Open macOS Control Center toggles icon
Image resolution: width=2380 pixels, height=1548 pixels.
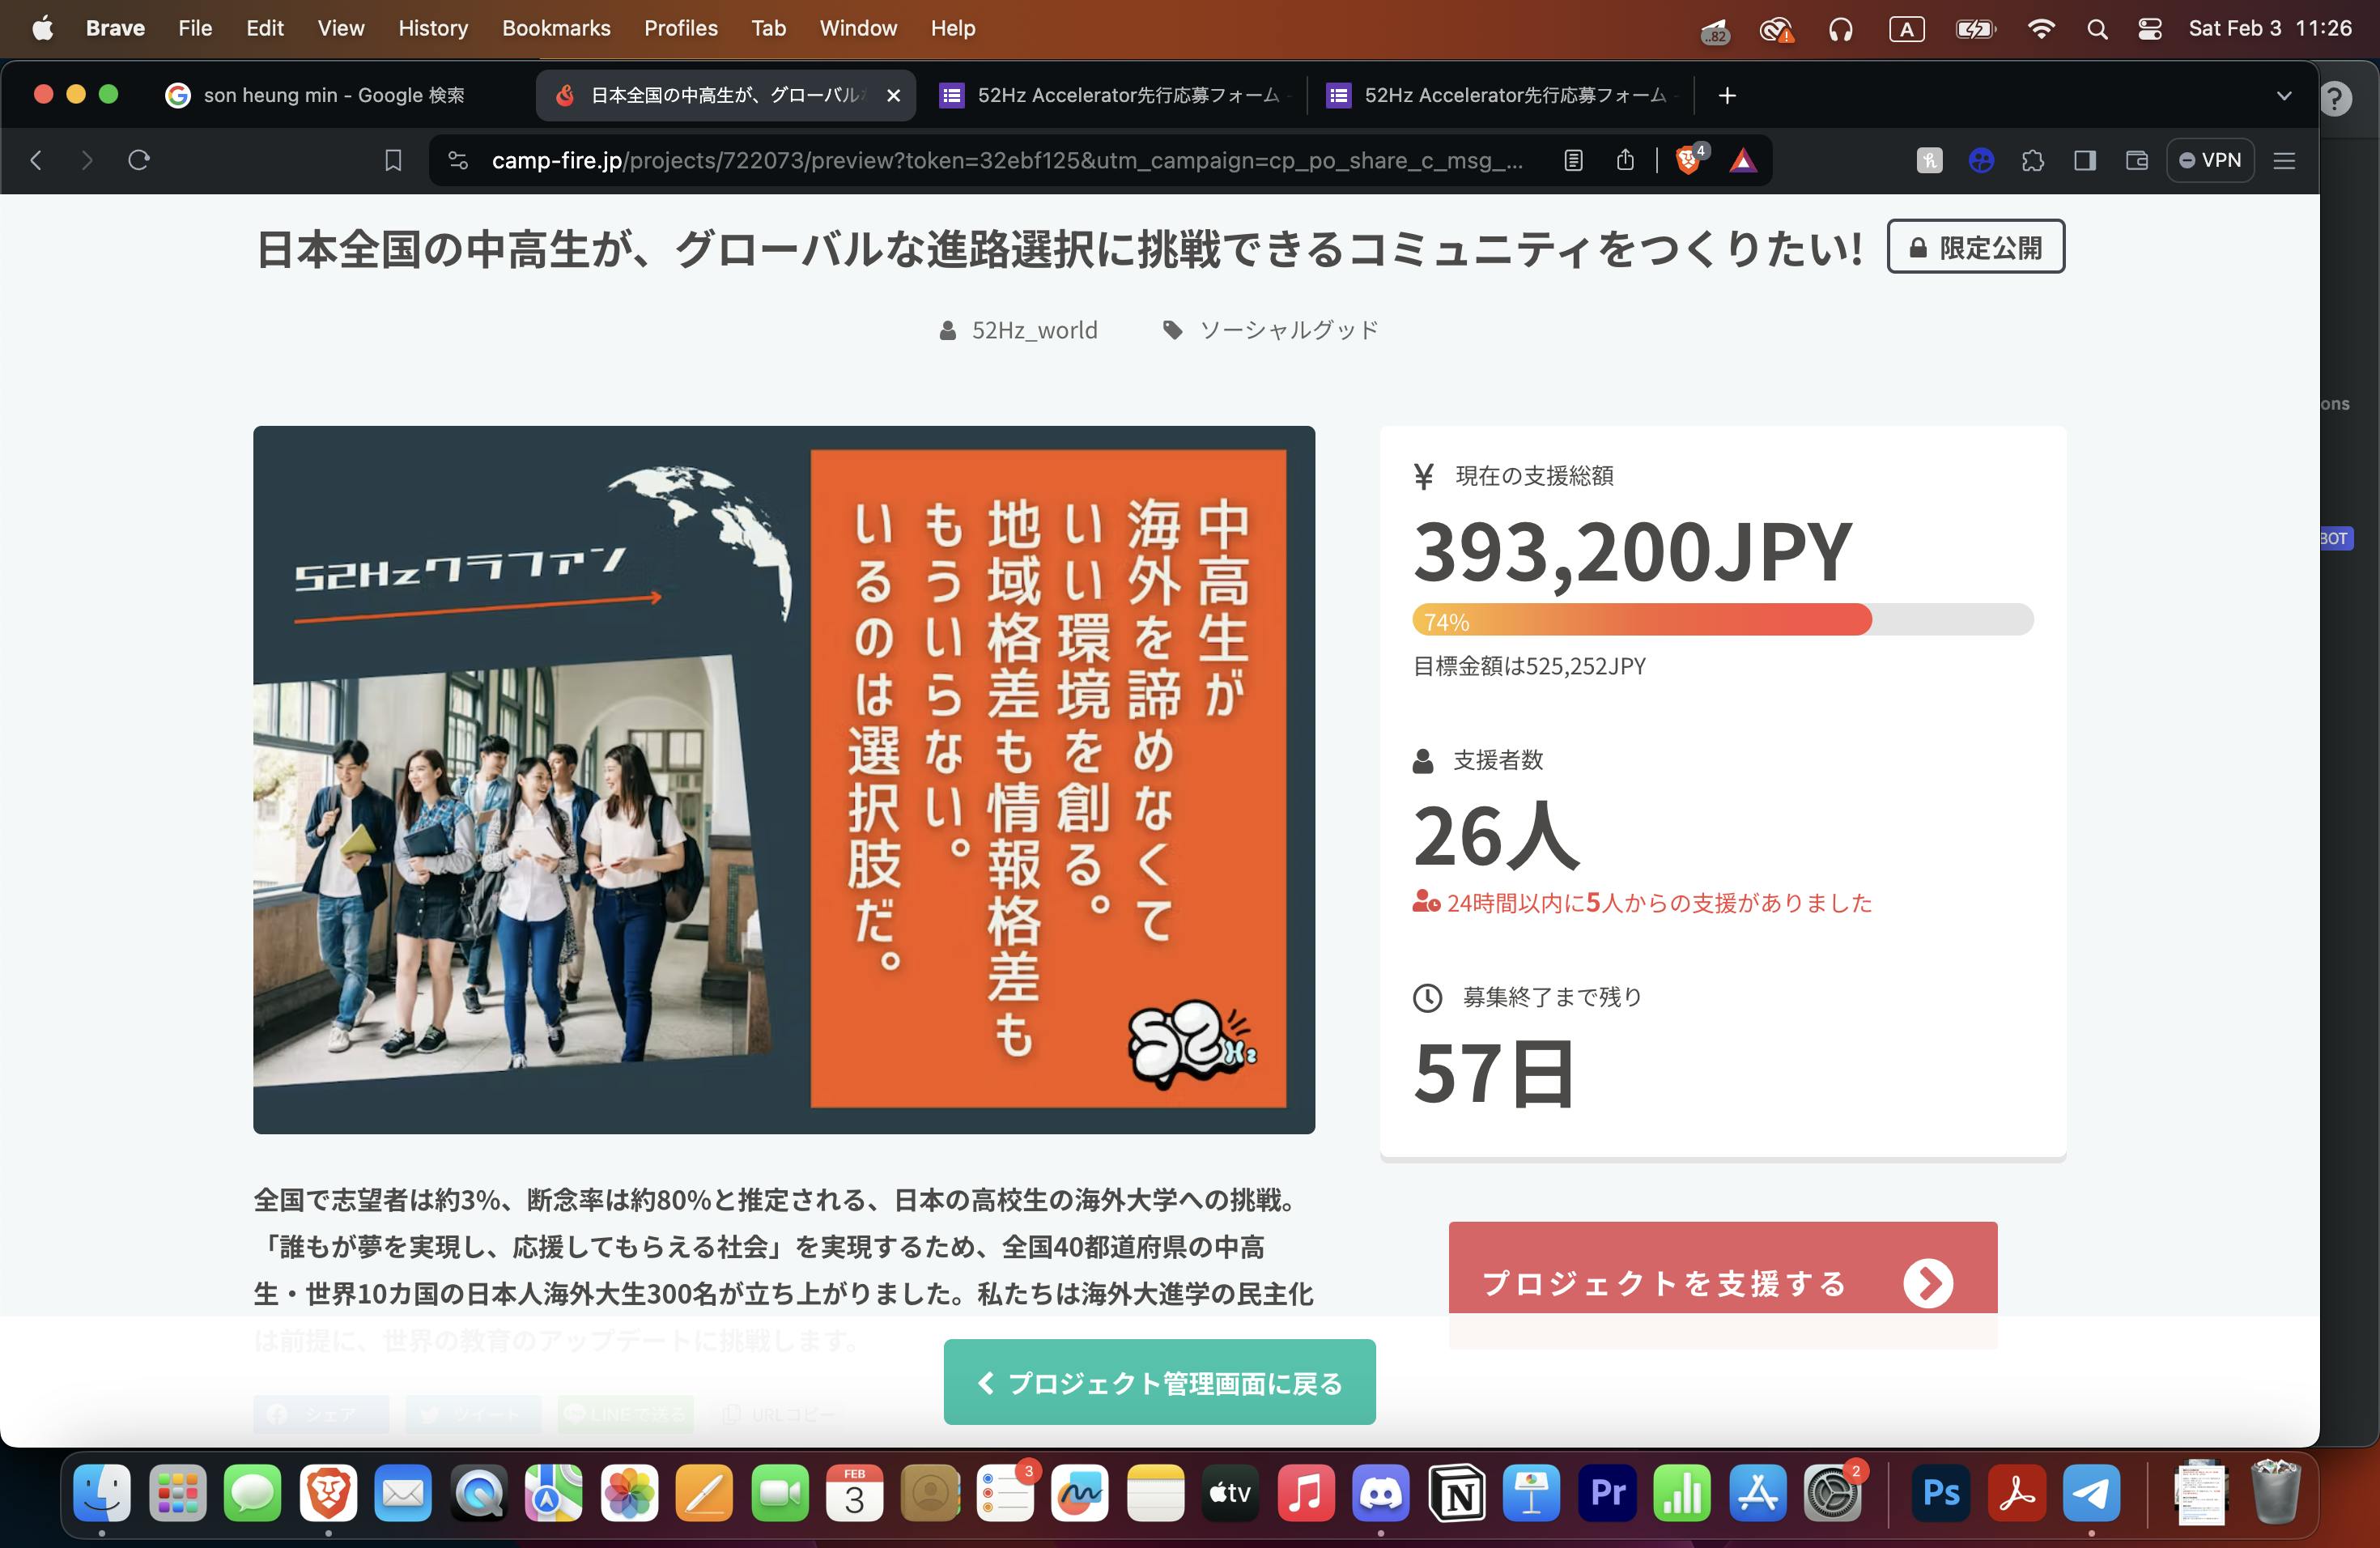pyautogui.click(x=2150, y=29)
